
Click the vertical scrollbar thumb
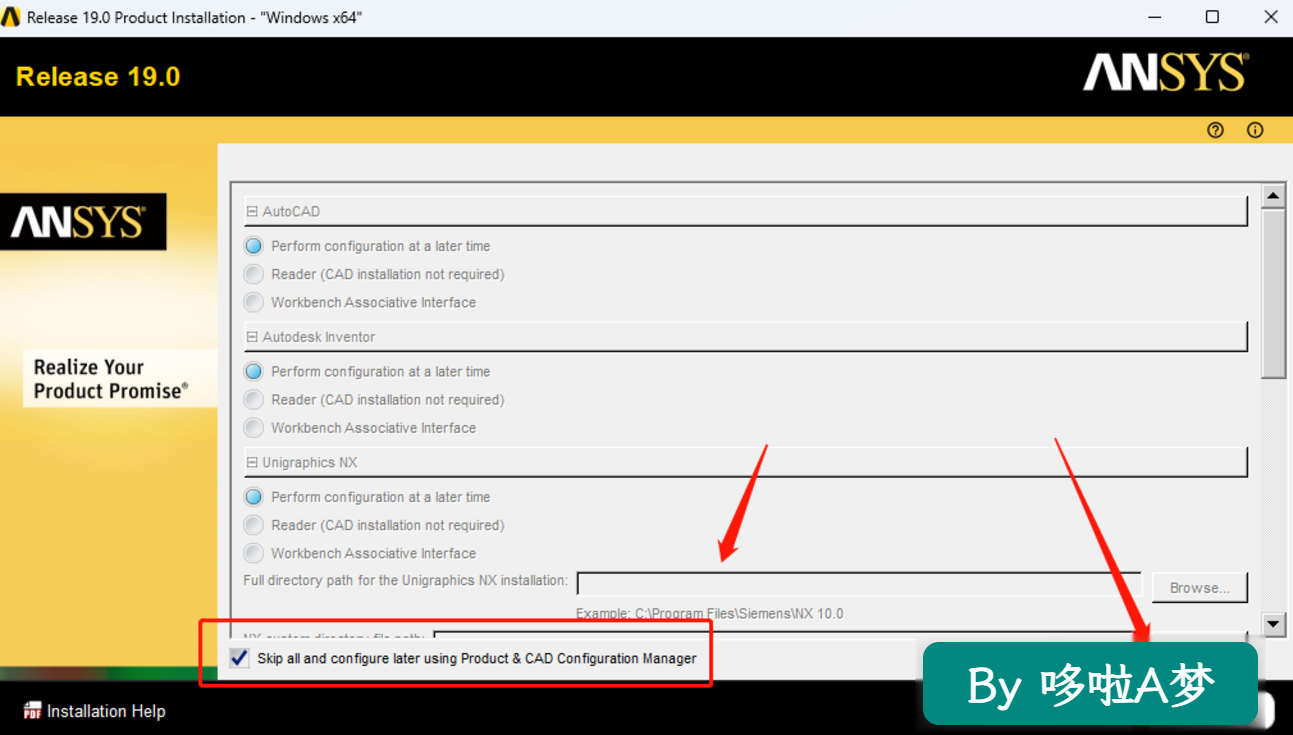[1273, 293]
